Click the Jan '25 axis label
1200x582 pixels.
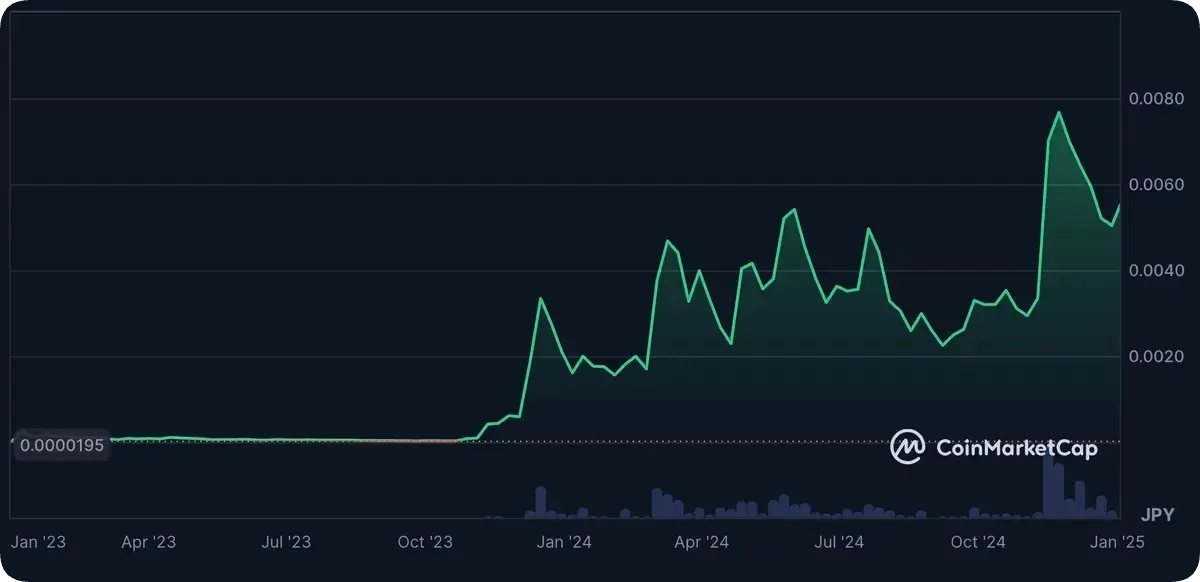(x=1115, y=542)
